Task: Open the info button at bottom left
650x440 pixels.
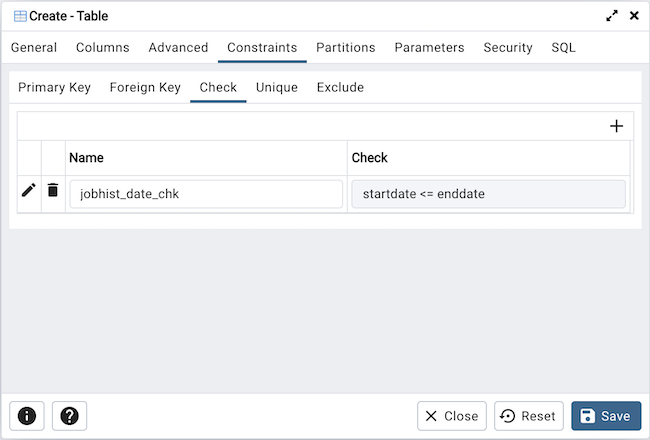Action: 26,416
